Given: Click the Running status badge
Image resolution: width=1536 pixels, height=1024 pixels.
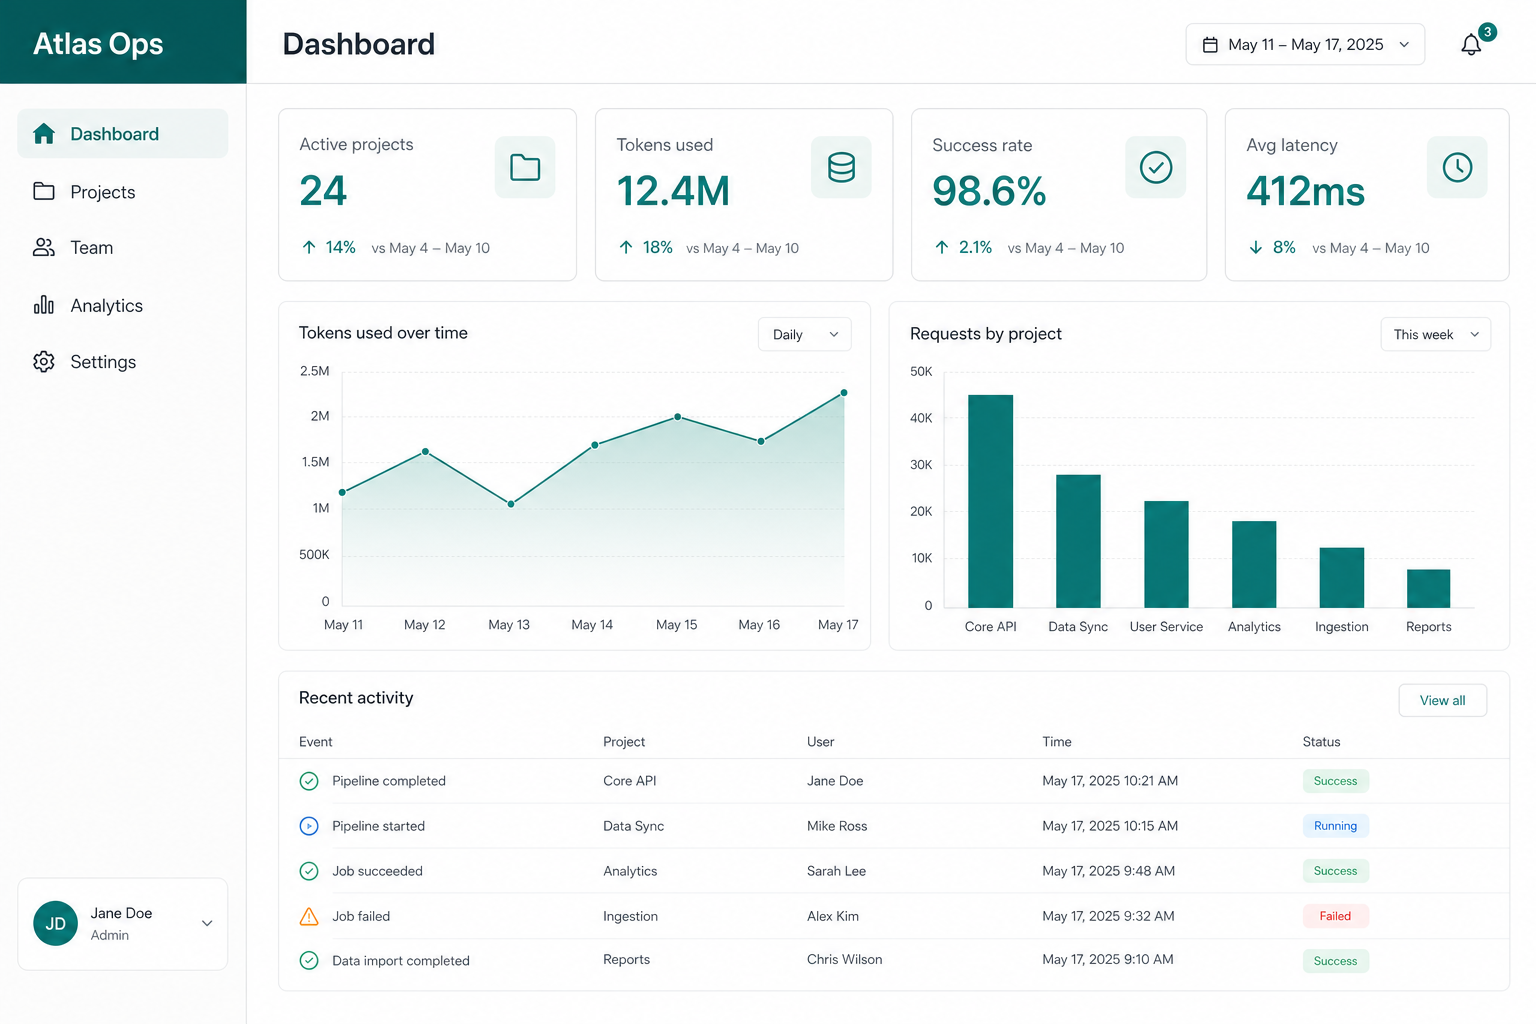Looking at the screenshot, I should click(x=1335, y=826).
